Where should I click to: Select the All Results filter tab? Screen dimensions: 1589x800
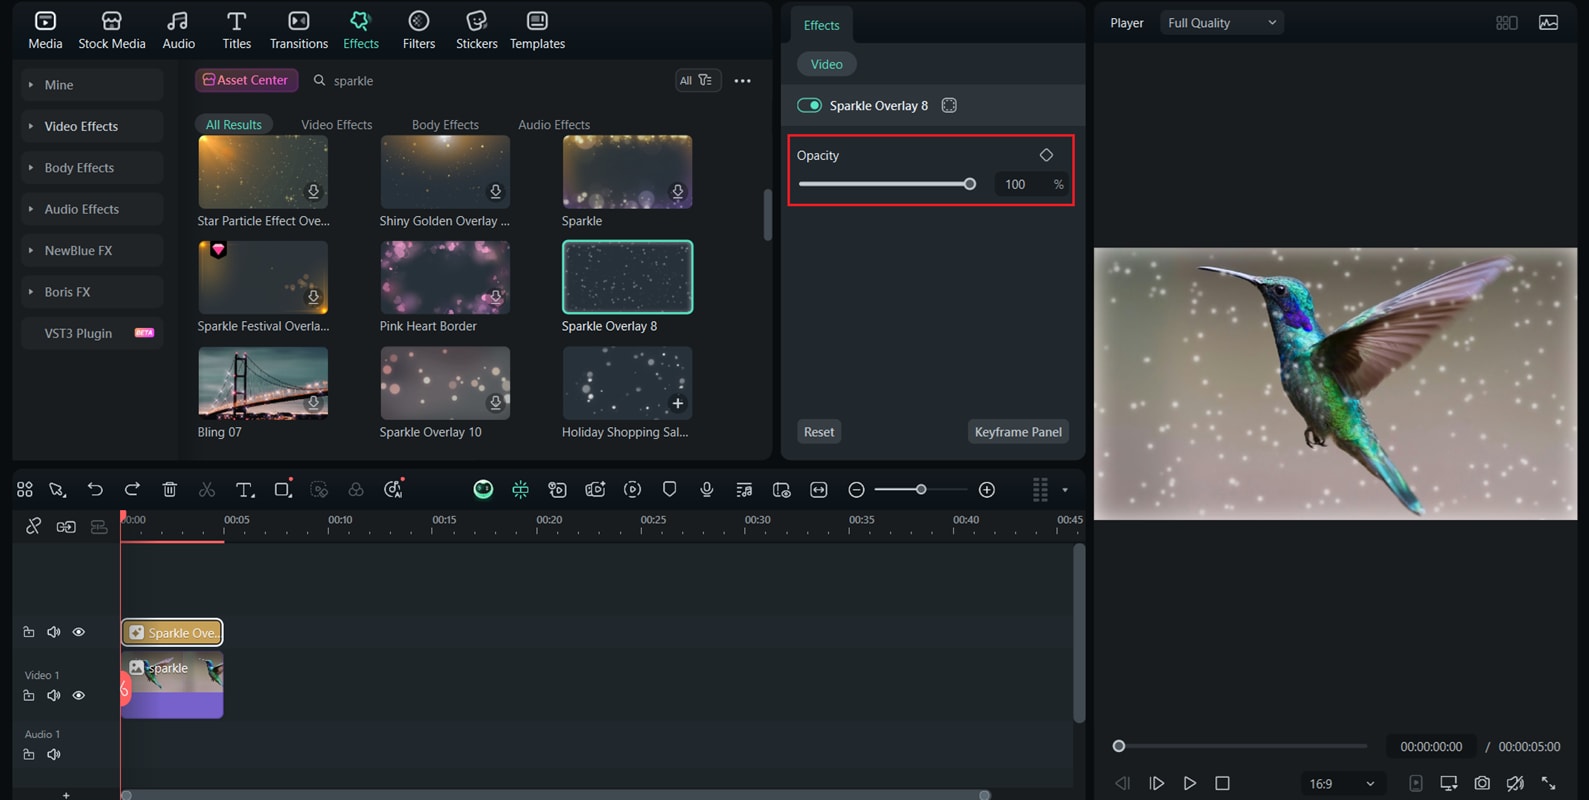pyautogui.click(x=233, y=125)
